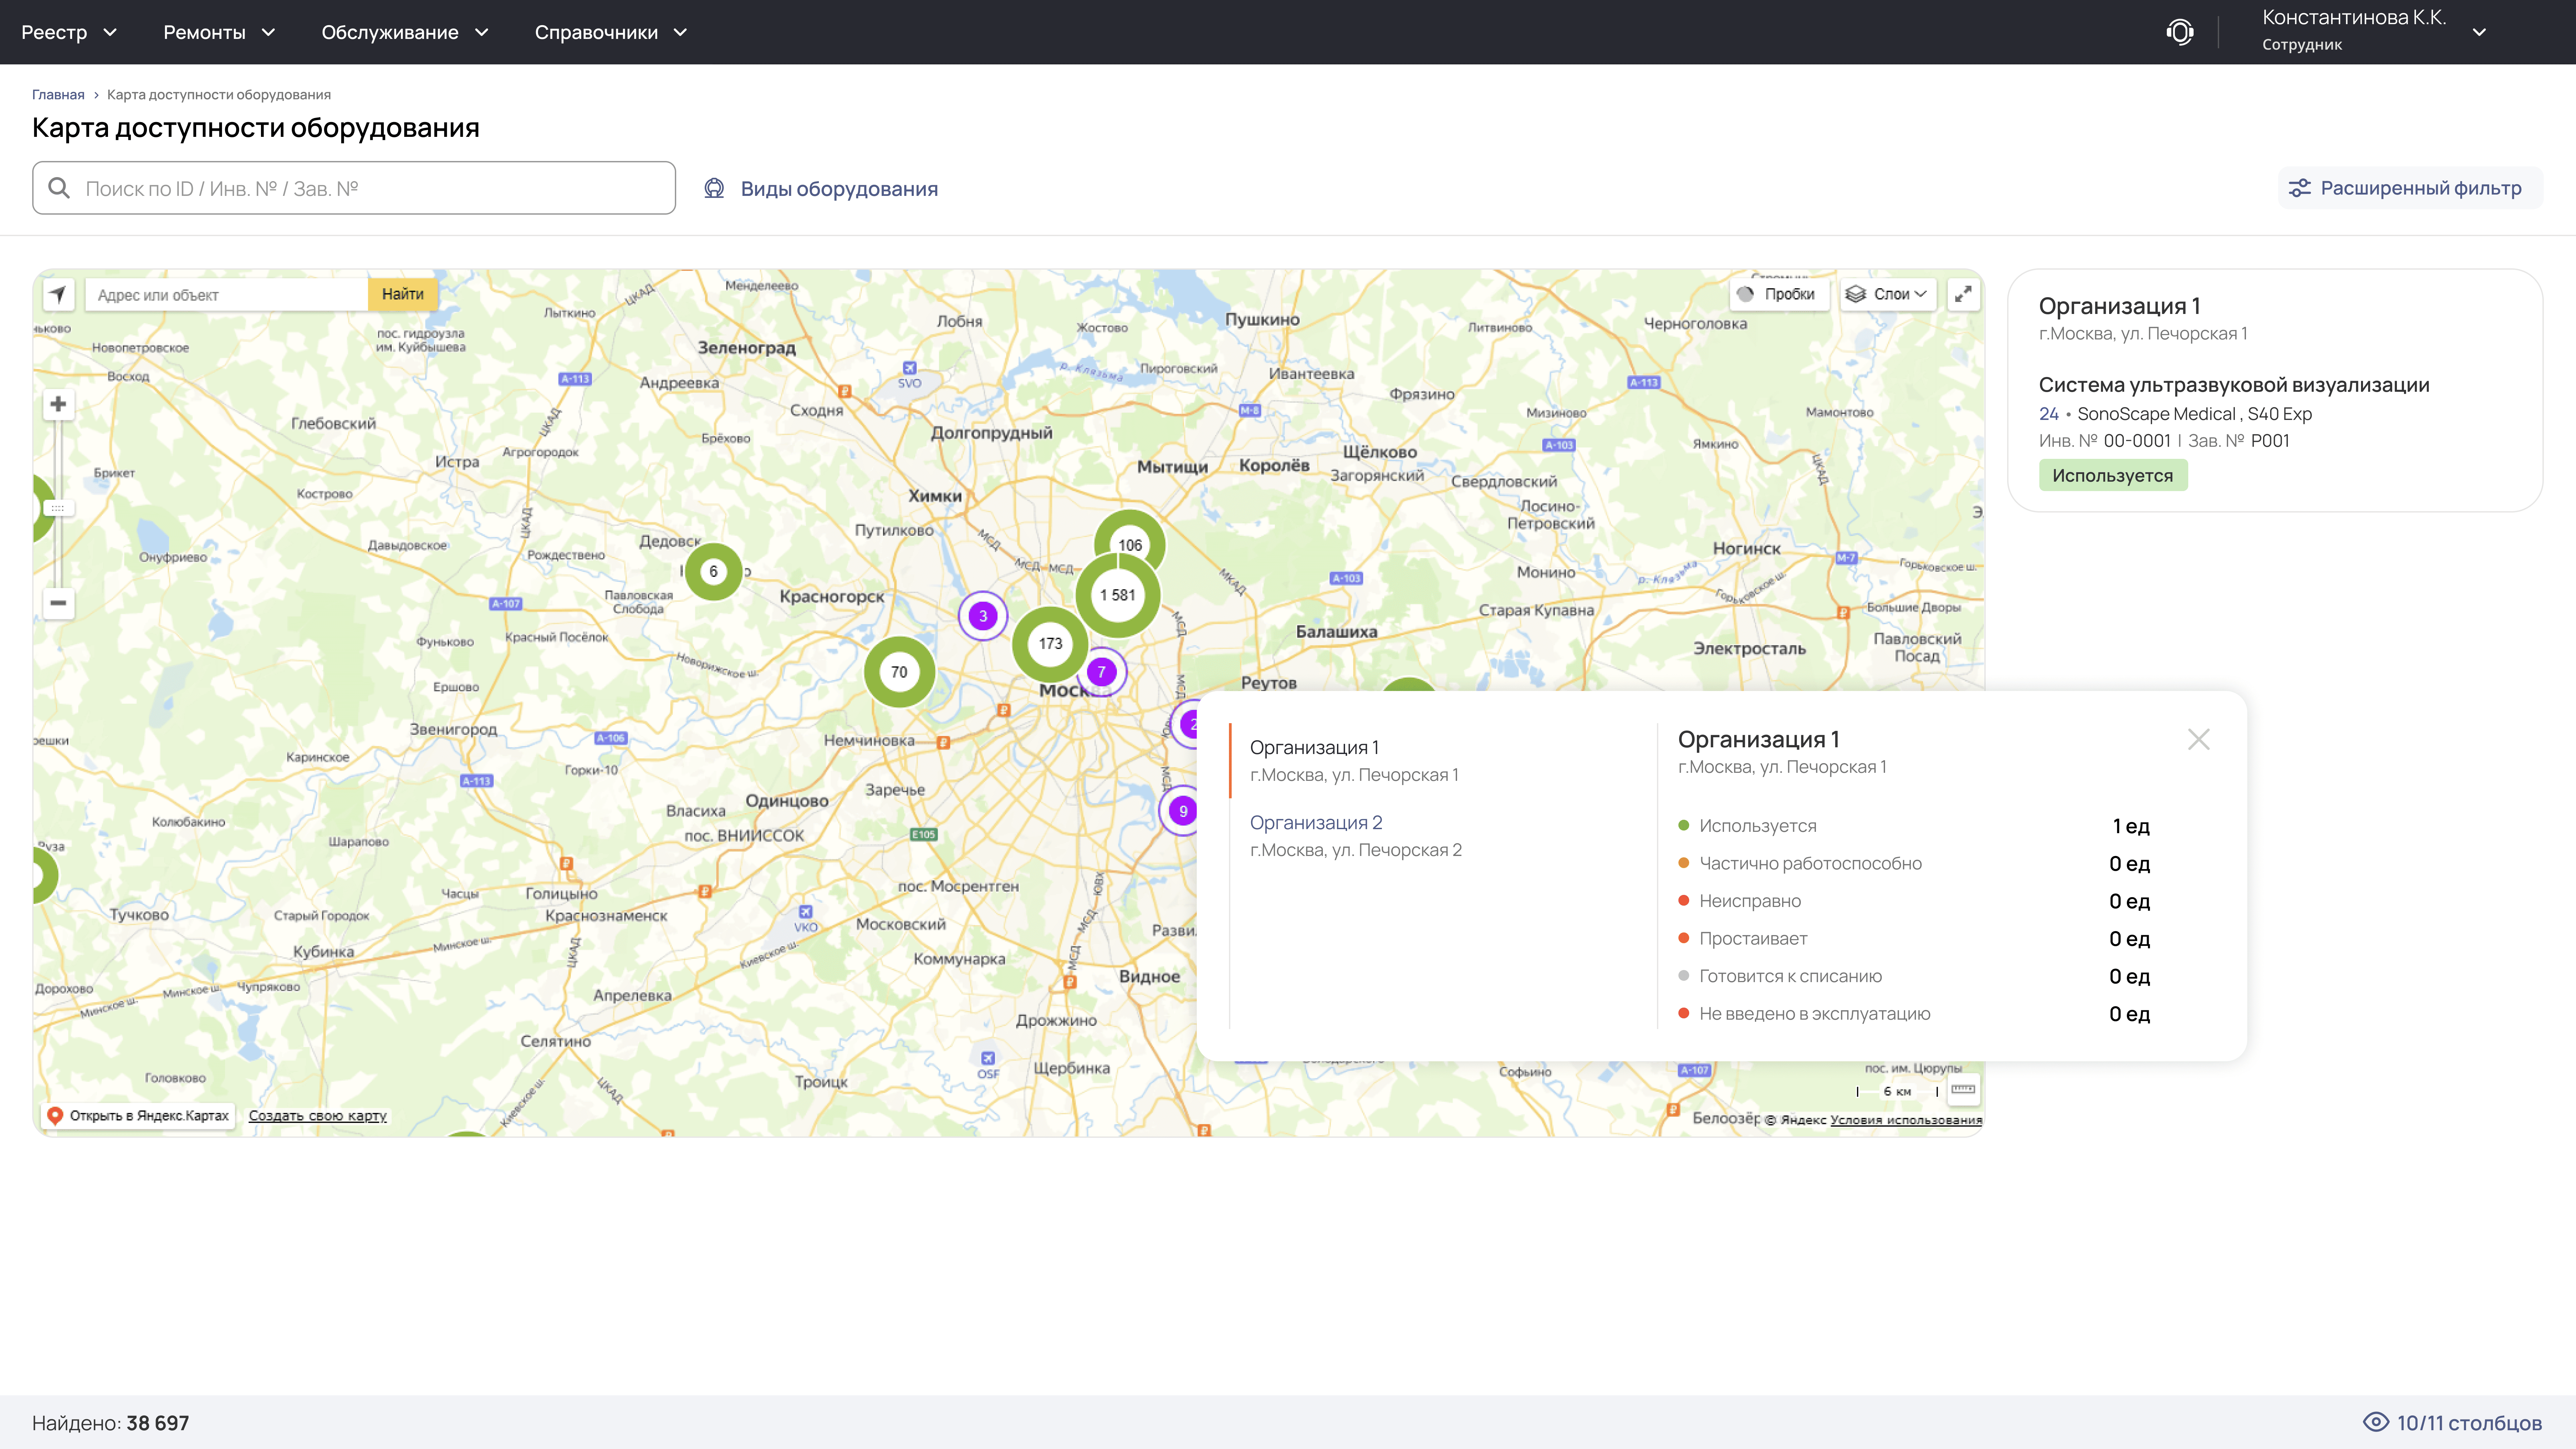Click the map geolocation arrow icon

(x=58, y=294)
